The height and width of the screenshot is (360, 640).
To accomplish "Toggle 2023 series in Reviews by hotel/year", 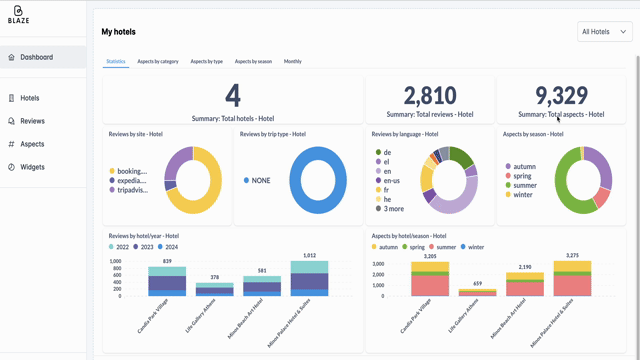I will click(143, 247).
